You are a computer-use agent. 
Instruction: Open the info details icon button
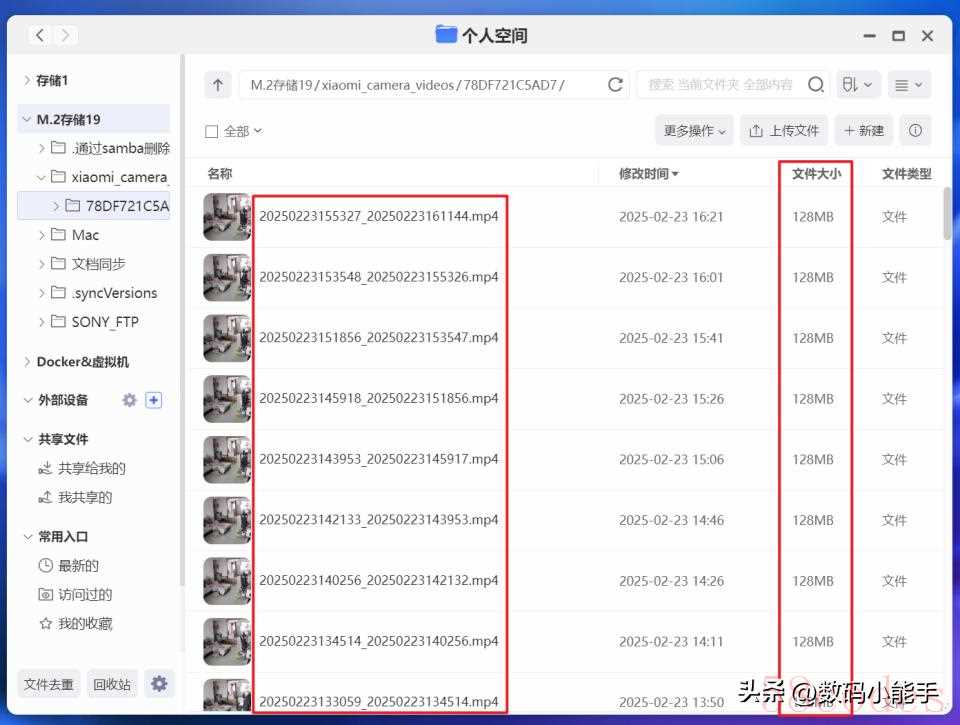coord(914,130)
